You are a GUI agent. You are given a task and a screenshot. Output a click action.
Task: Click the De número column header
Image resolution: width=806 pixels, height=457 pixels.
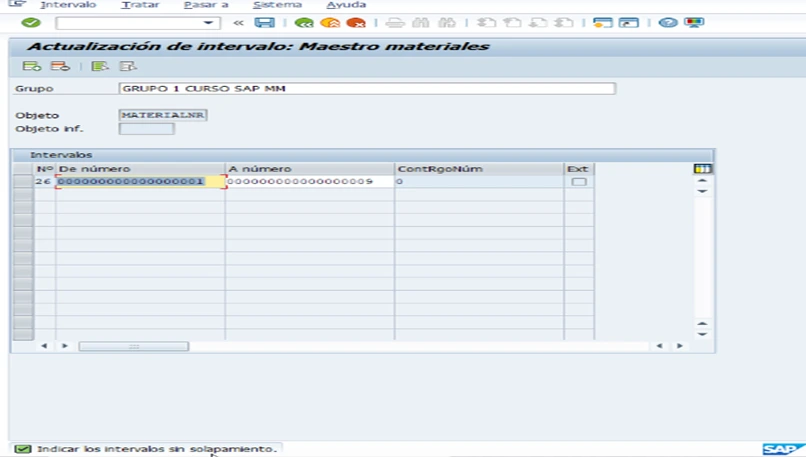(140, 169)
